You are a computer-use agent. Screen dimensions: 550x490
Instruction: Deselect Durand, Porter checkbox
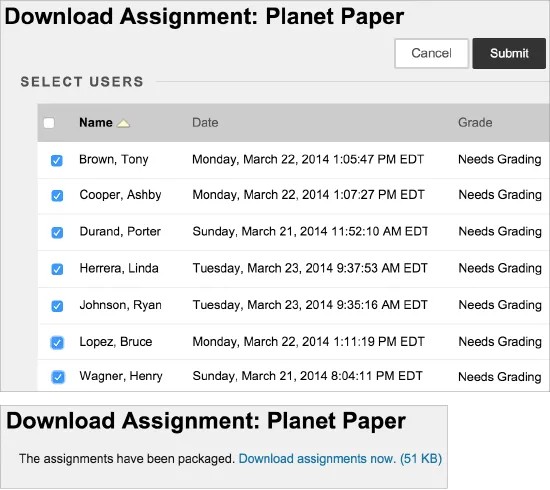[x=57, y=233]
